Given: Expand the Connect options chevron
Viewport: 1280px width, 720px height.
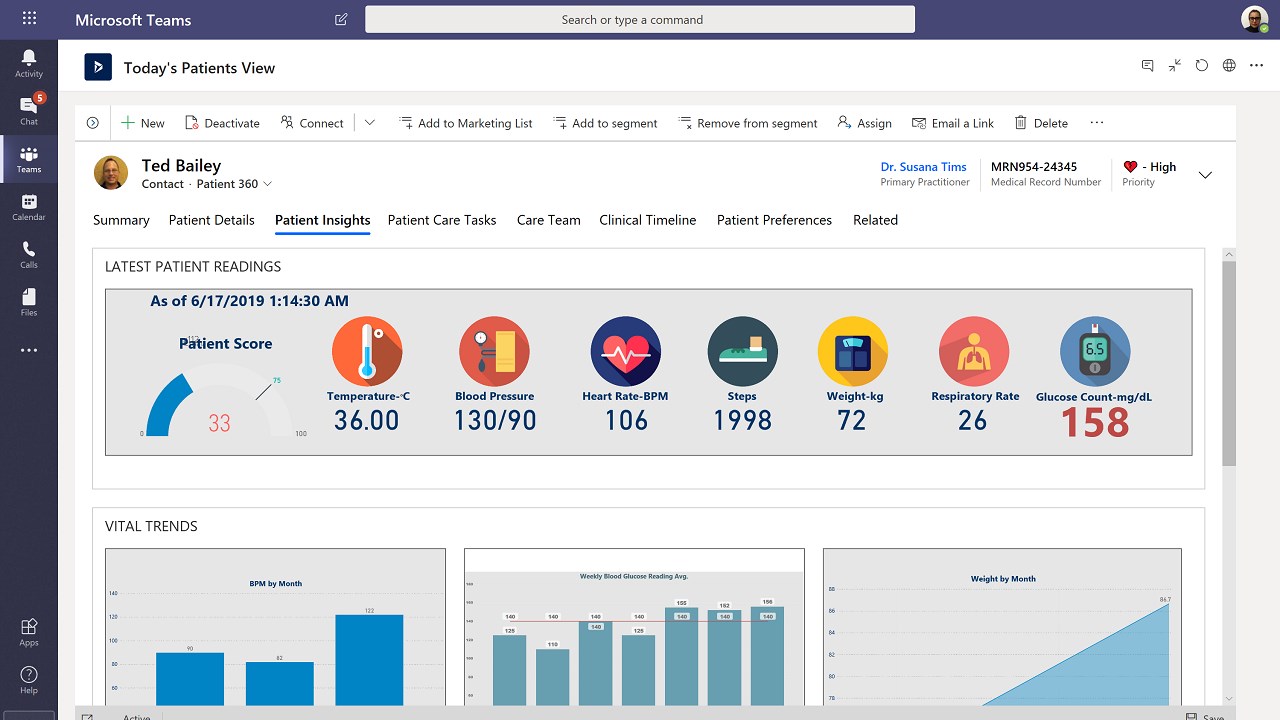Looking at the screenshot, I should coord(369,123).
